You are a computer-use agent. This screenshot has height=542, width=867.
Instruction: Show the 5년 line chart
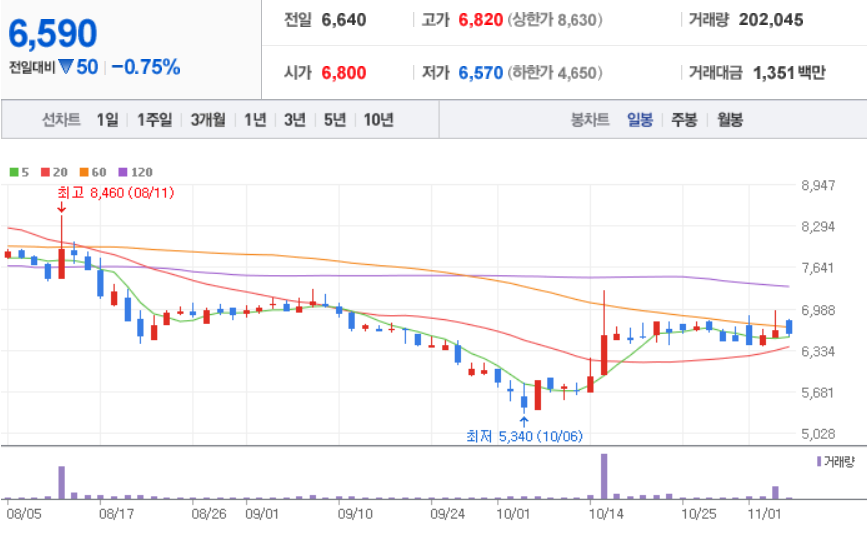335,119
